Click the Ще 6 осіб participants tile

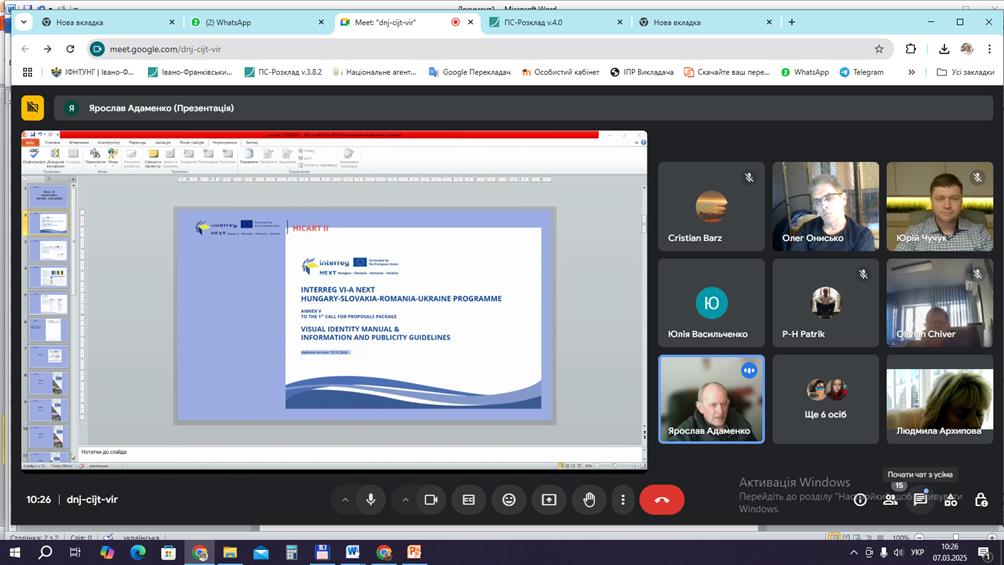coord(824,398)
